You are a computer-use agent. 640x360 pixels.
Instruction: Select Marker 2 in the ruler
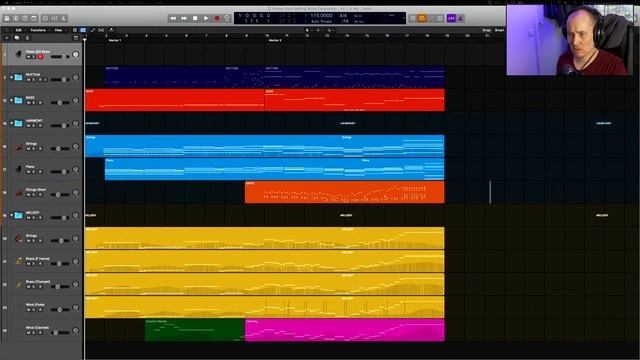tap(275, 40)
